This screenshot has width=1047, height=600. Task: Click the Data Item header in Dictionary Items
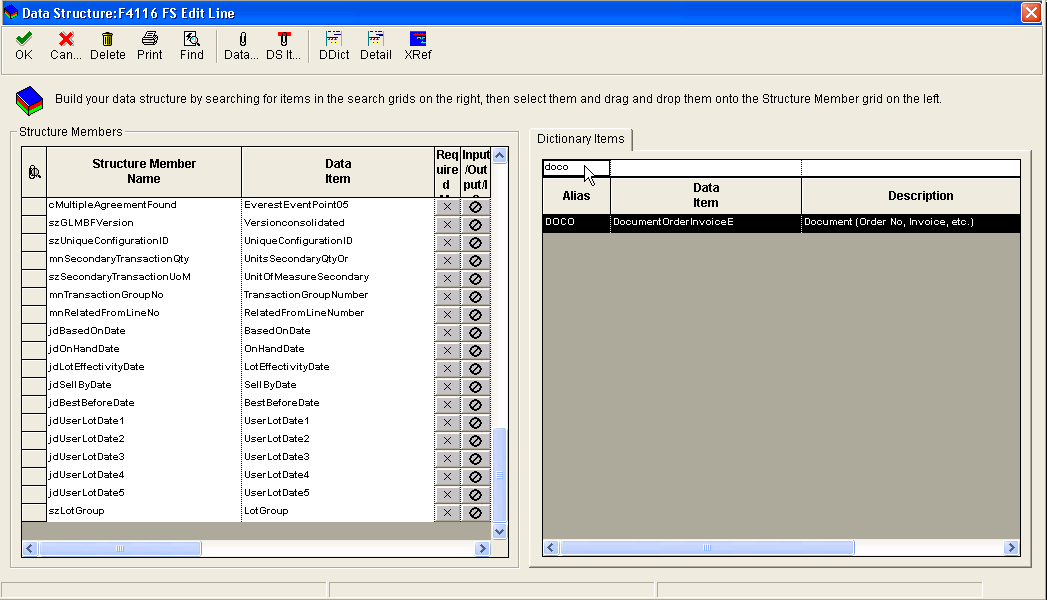[x=706, y=196]
